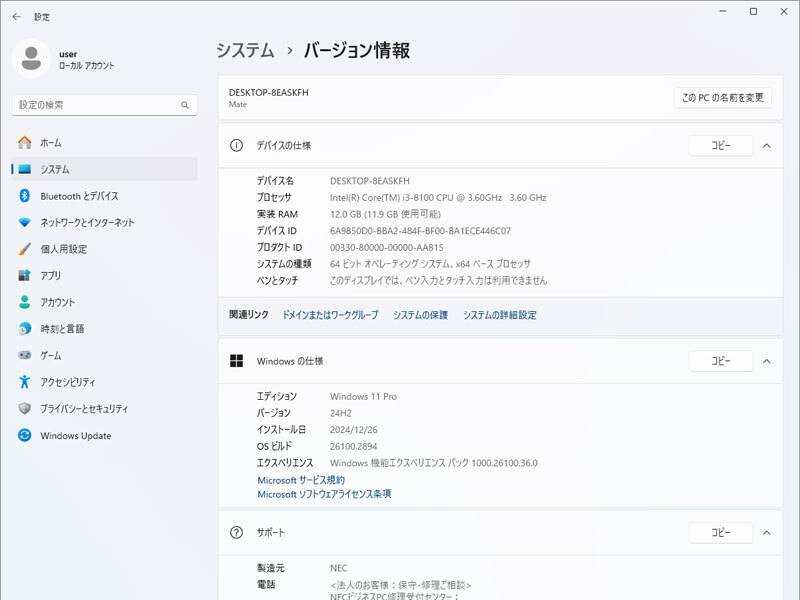Open ホーム in the sidebar
This screenshot has width=800, height=600.
(105, 143)
